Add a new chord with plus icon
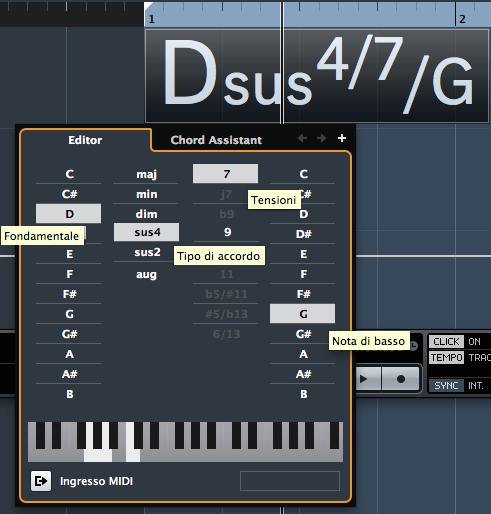The height and width of the screenshot is (514, 491). click(342, 138)
